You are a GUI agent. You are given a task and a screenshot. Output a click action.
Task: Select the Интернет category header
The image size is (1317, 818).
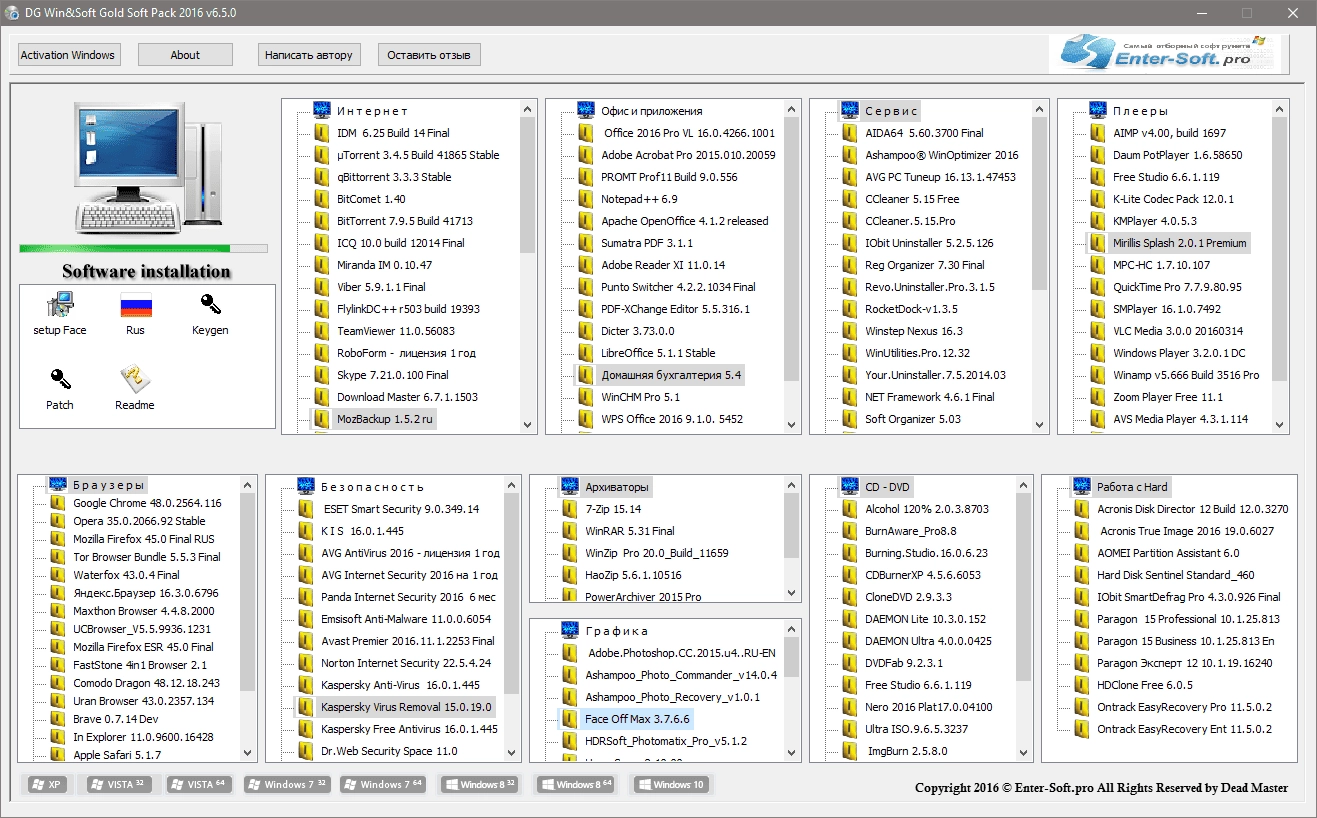[x=372, y=111]
